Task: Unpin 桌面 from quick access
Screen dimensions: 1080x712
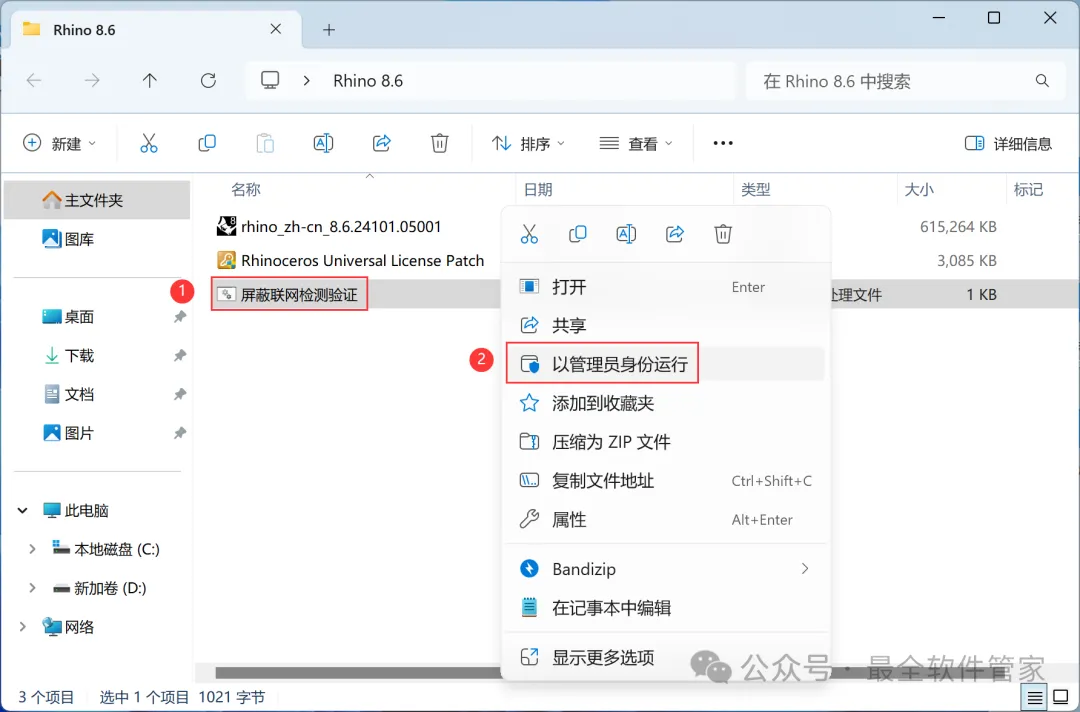Action: click(180, 317)
